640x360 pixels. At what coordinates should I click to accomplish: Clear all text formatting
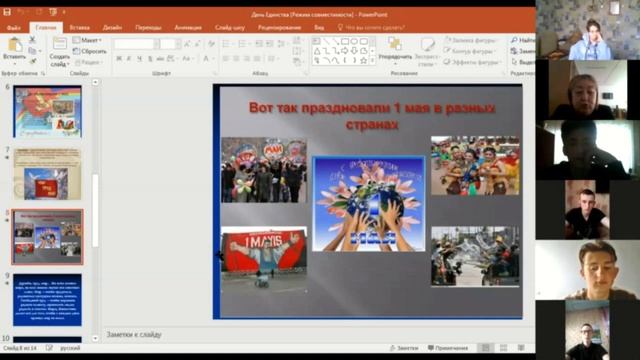[x=211, y=44]
